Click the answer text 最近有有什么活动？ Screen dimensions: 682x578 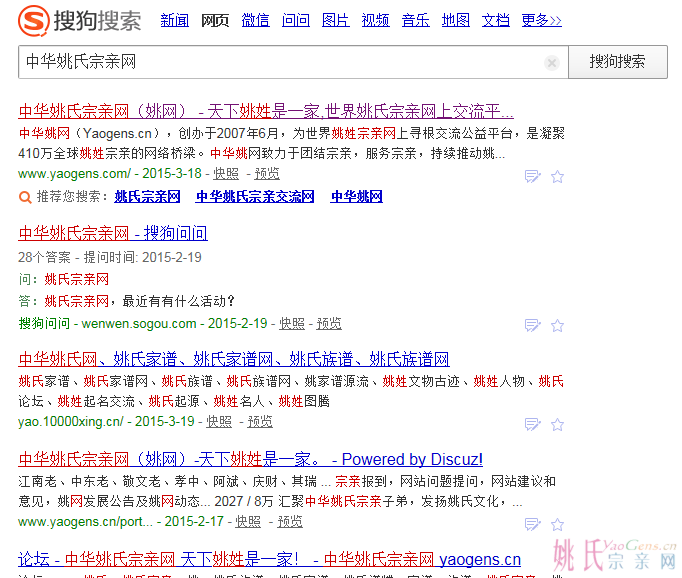[x=179, y=301]
